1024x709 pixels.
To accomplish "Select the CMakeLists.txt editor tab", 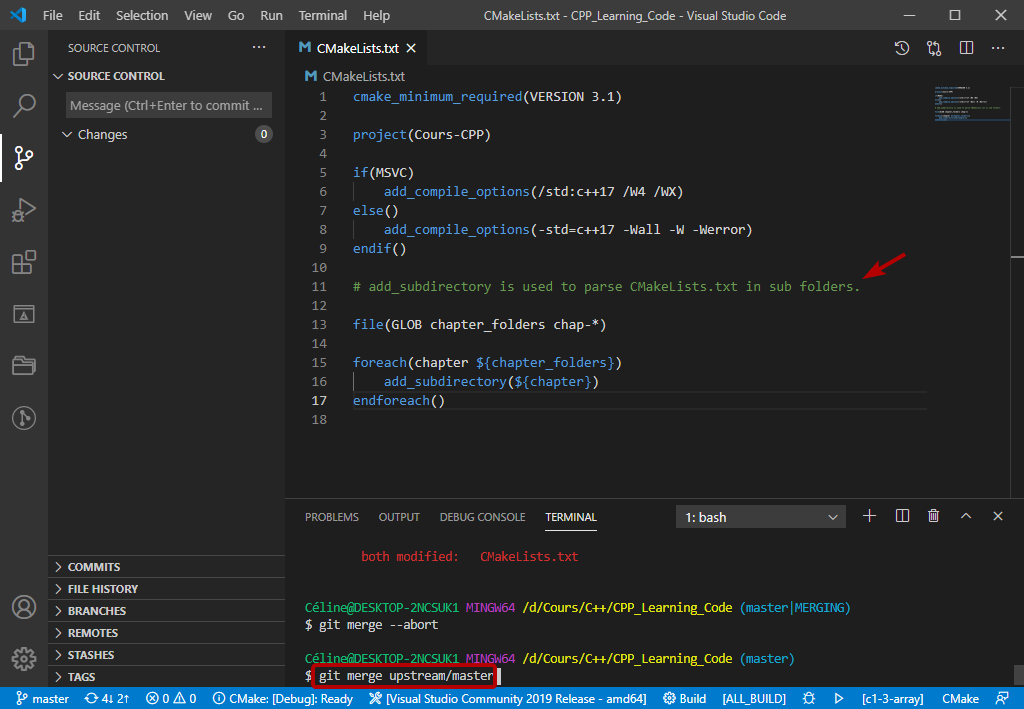I will pos(357,48).
